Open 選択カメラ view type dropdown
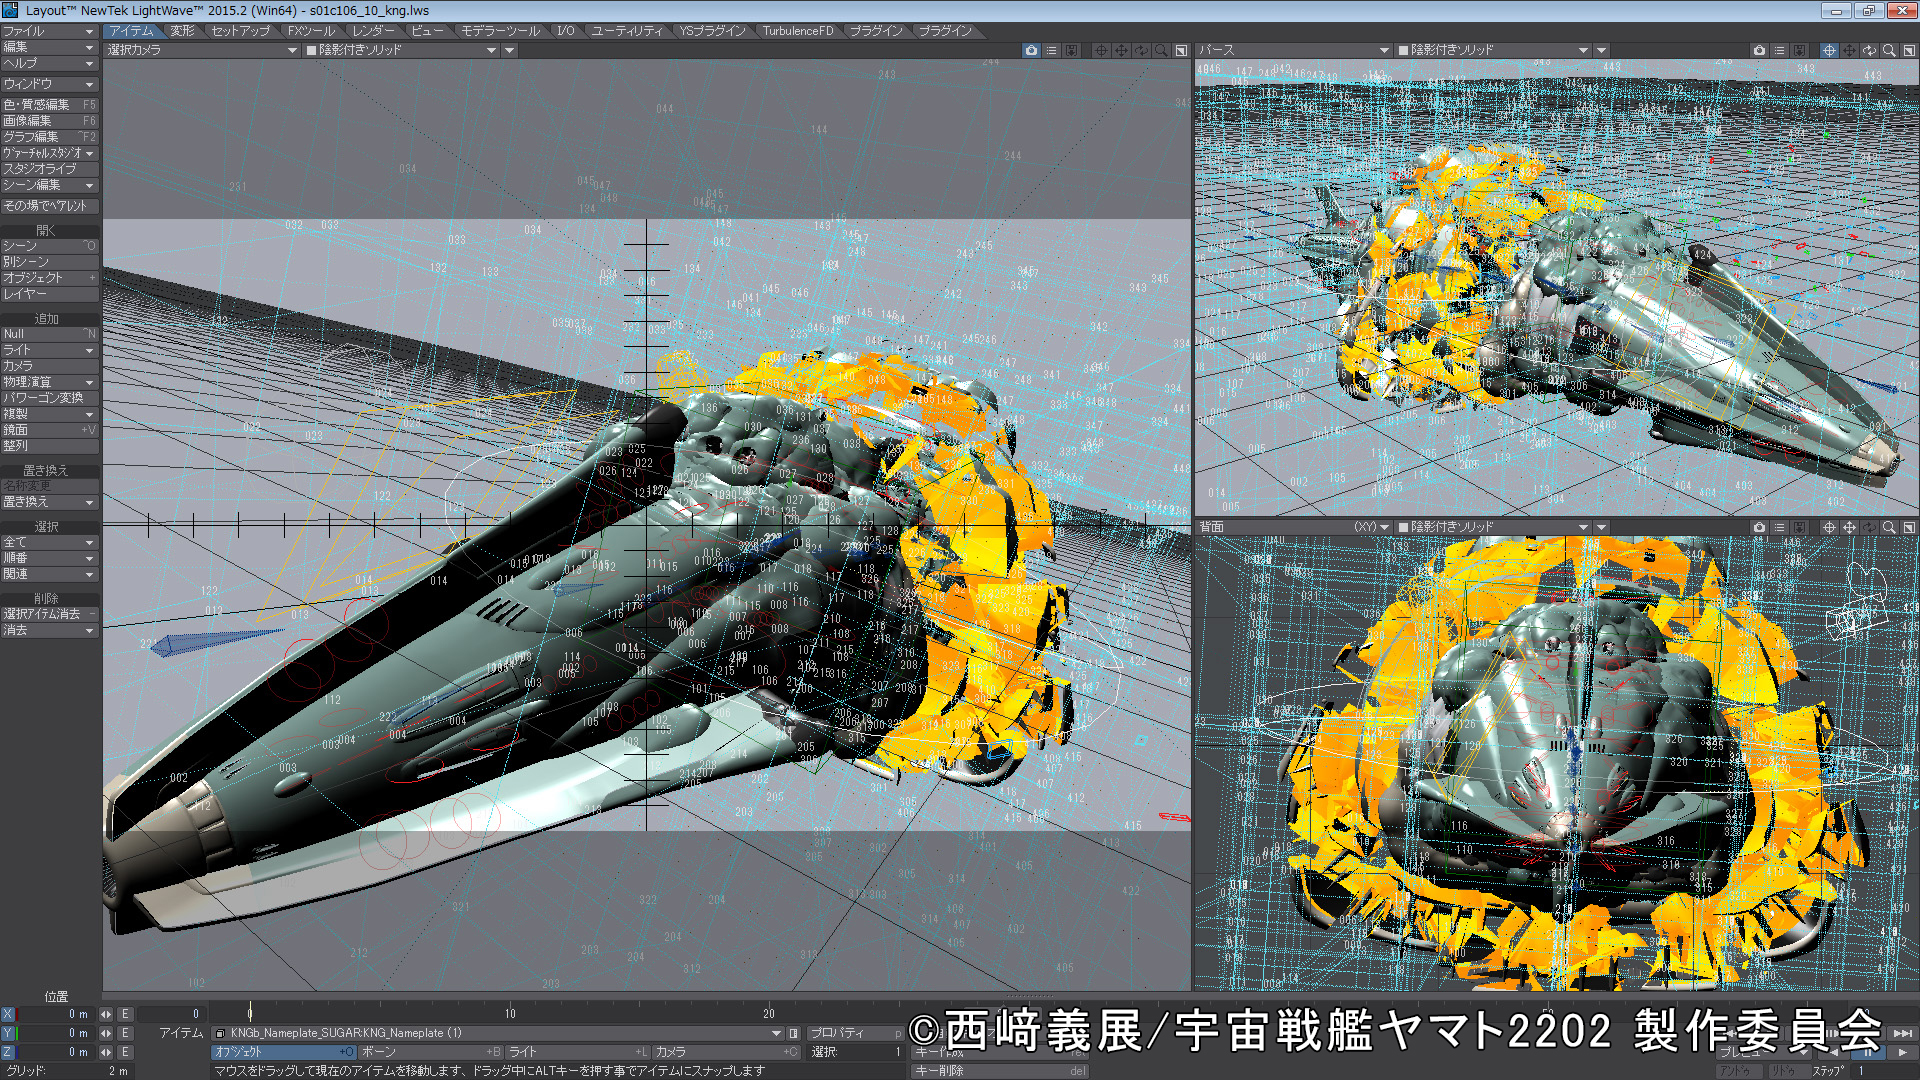Screen dimensions: 1920x1080 pos(202,50)
